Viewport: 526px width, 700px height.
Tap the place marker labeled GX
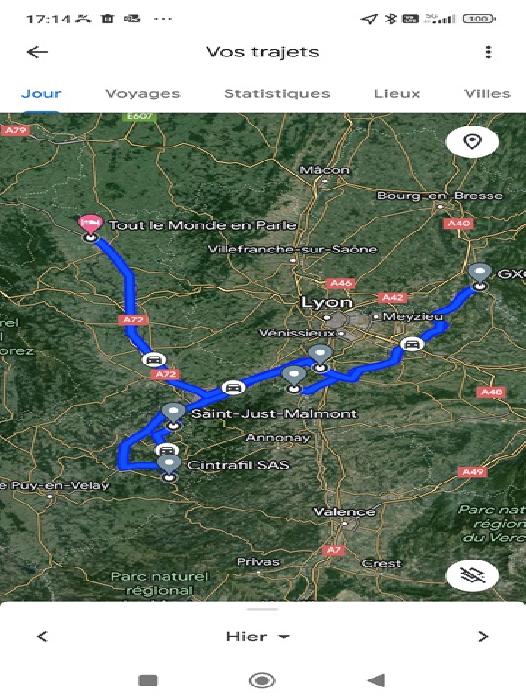click(480, 274)
